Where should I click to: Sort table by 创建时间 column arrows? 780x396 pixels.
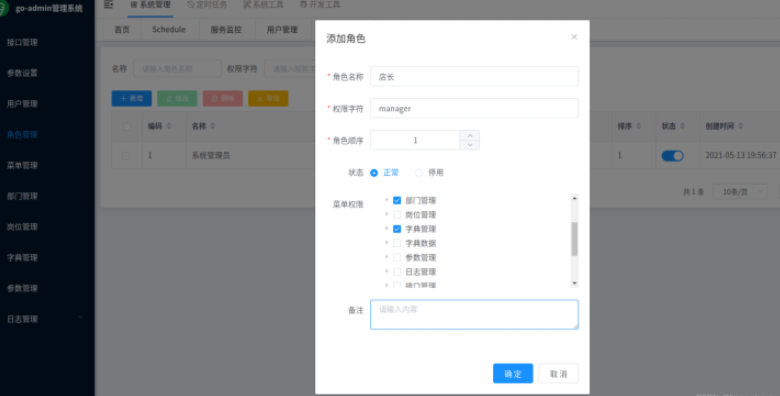coord(741,126)
